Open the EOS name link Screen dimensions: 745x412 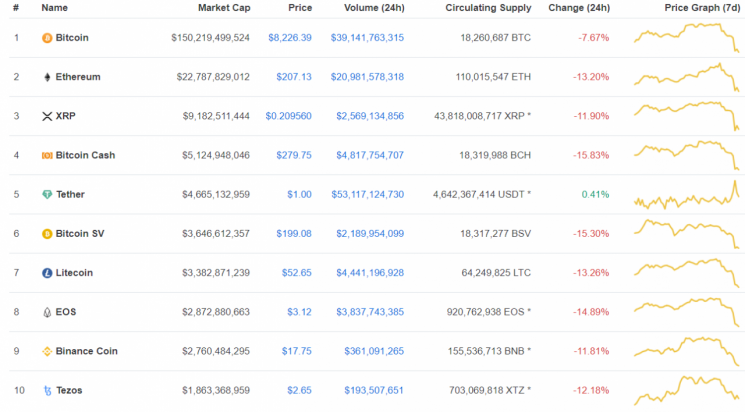pyautogui.click(x=66, y=312)
